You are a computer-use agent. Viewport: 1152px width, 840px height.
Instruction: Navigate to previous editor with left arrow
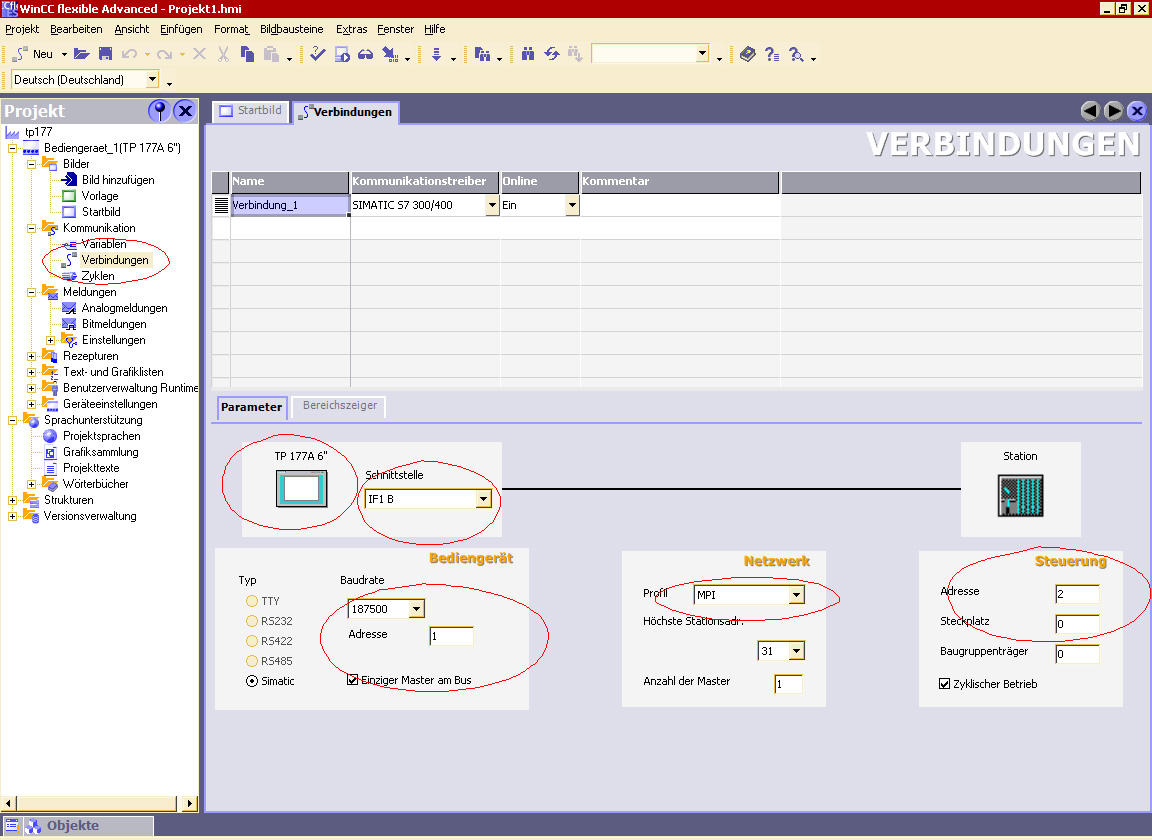[1090, 111]
